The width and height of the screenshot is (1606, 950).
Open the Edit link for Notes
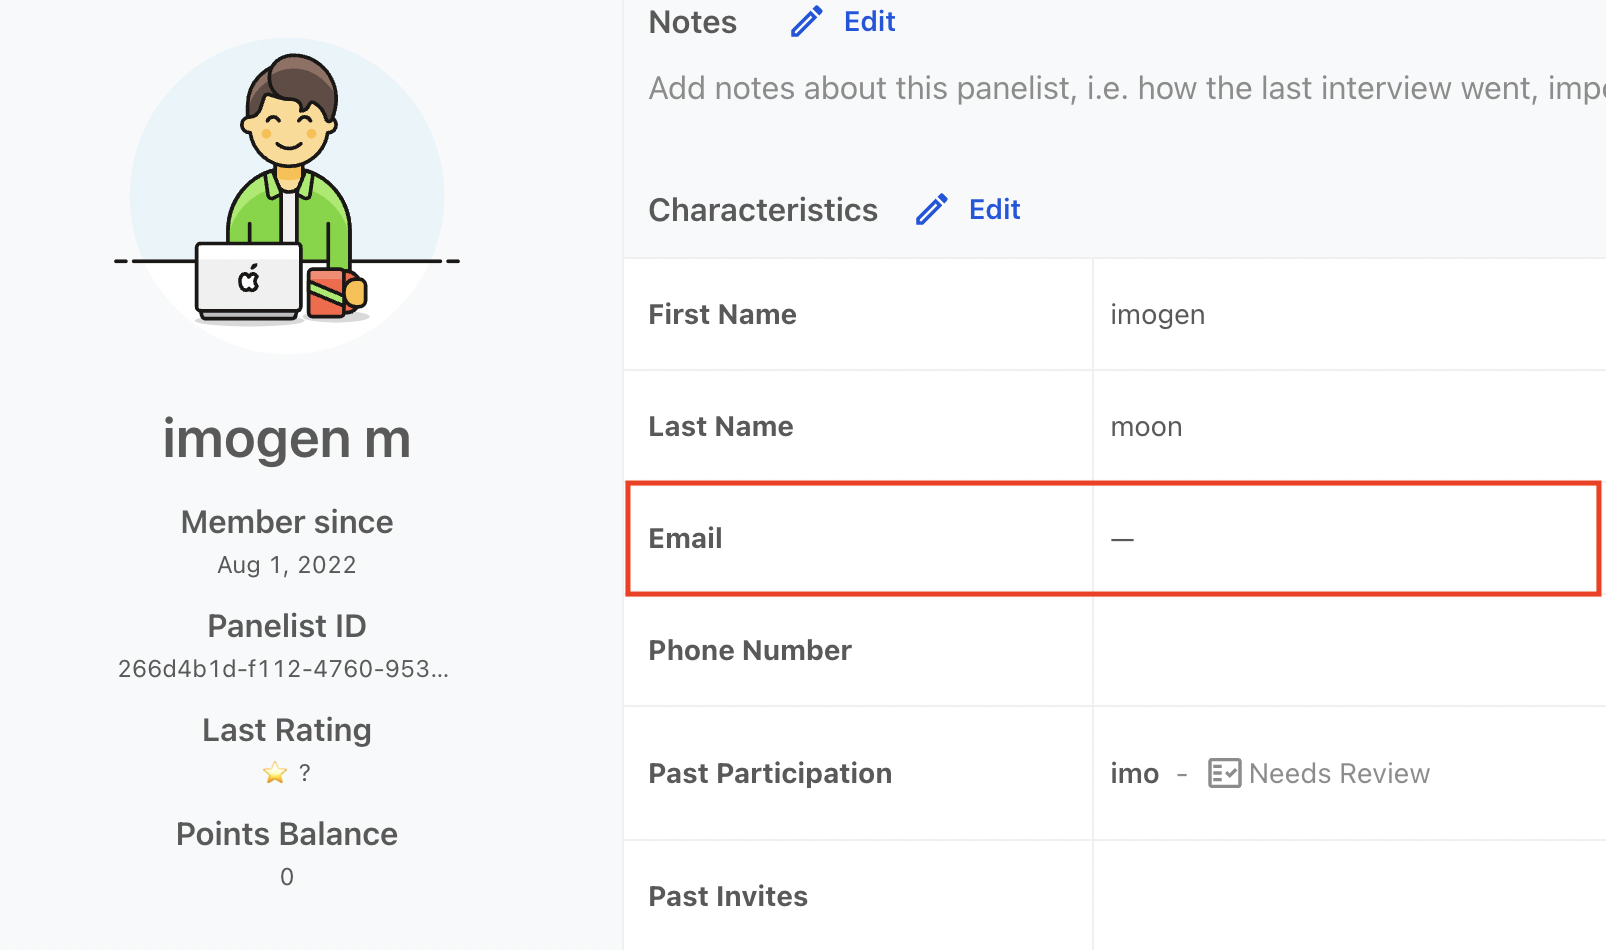click(869, 21)
